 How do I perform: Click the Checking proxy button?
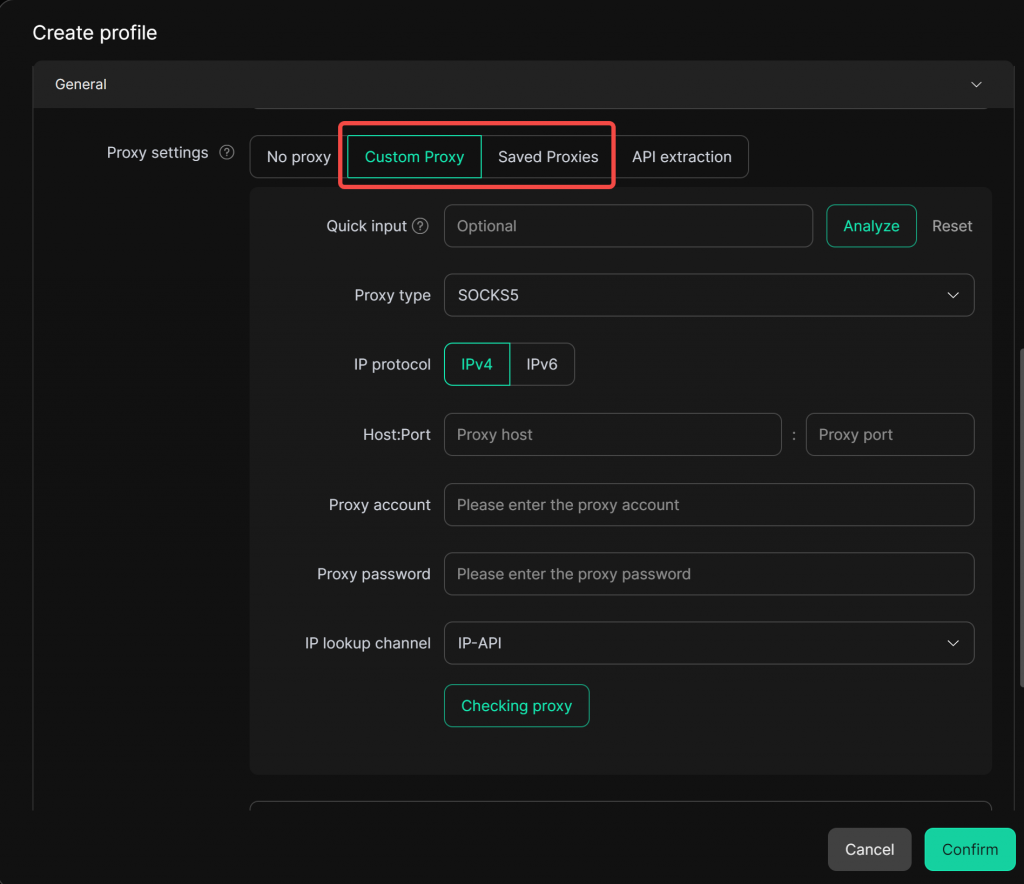point(516,706)
